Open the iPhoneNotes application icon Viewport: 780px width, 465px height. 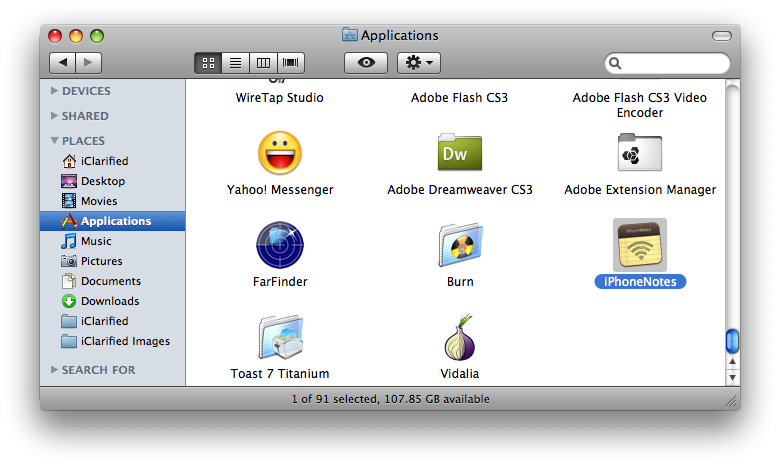click(x=639, y=245)
